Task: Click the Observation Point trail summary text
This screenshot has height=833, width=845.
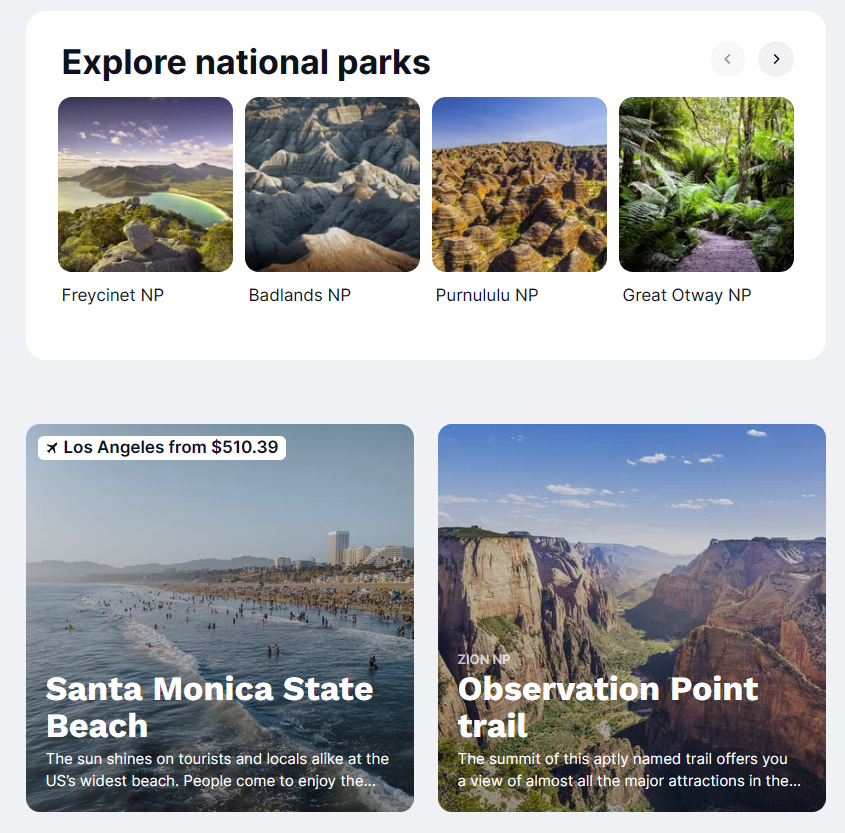Action: [629, 770]
